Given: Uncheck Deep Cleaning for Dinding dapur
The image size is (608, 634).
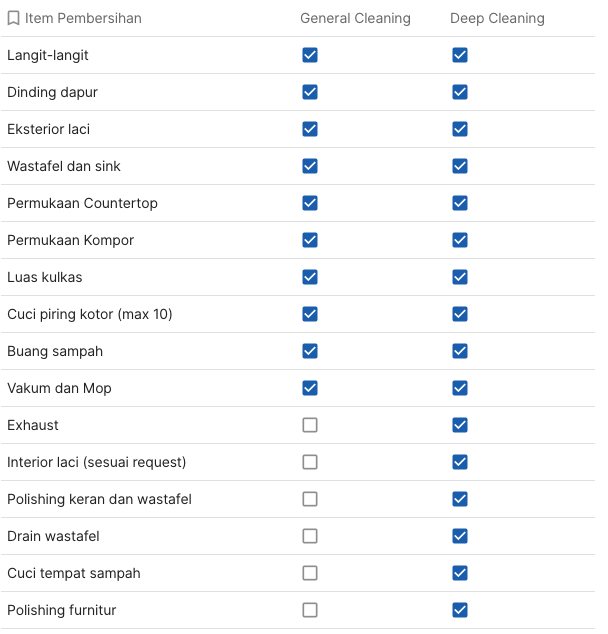Looking at the screenshot, I should point(460,92).
